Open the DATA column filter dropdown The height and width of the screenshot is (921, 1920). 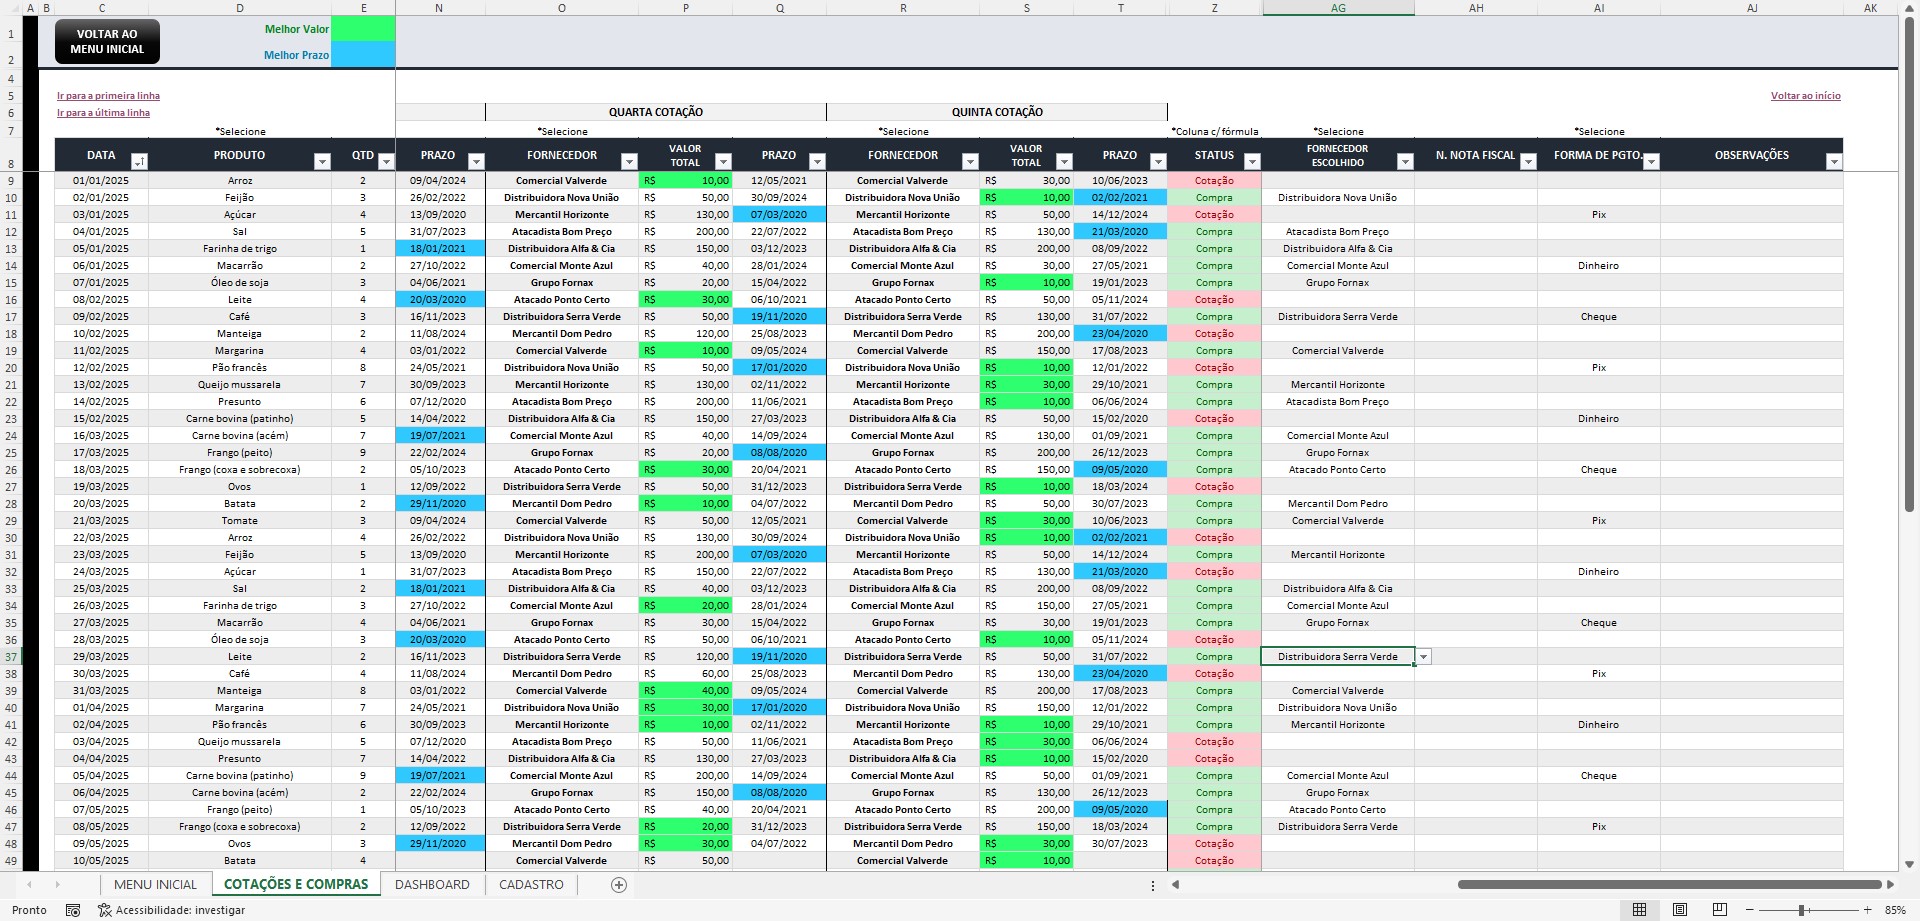(139, 162)
